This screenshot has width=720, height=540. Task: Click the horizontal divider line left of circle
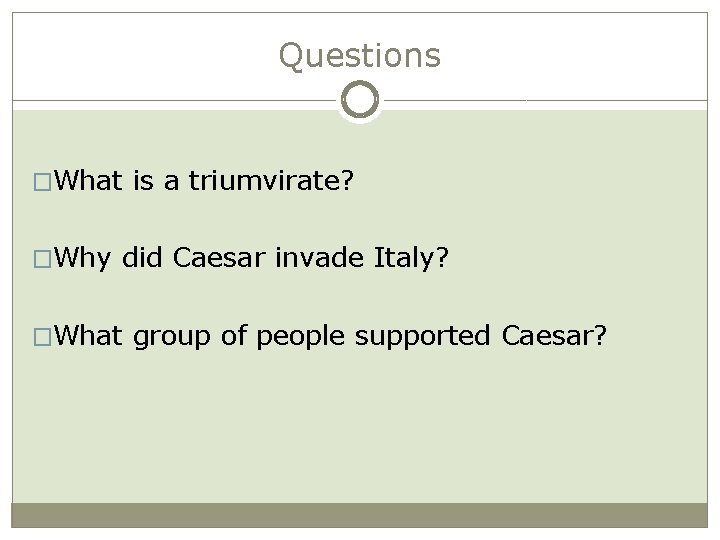point(174,100)
